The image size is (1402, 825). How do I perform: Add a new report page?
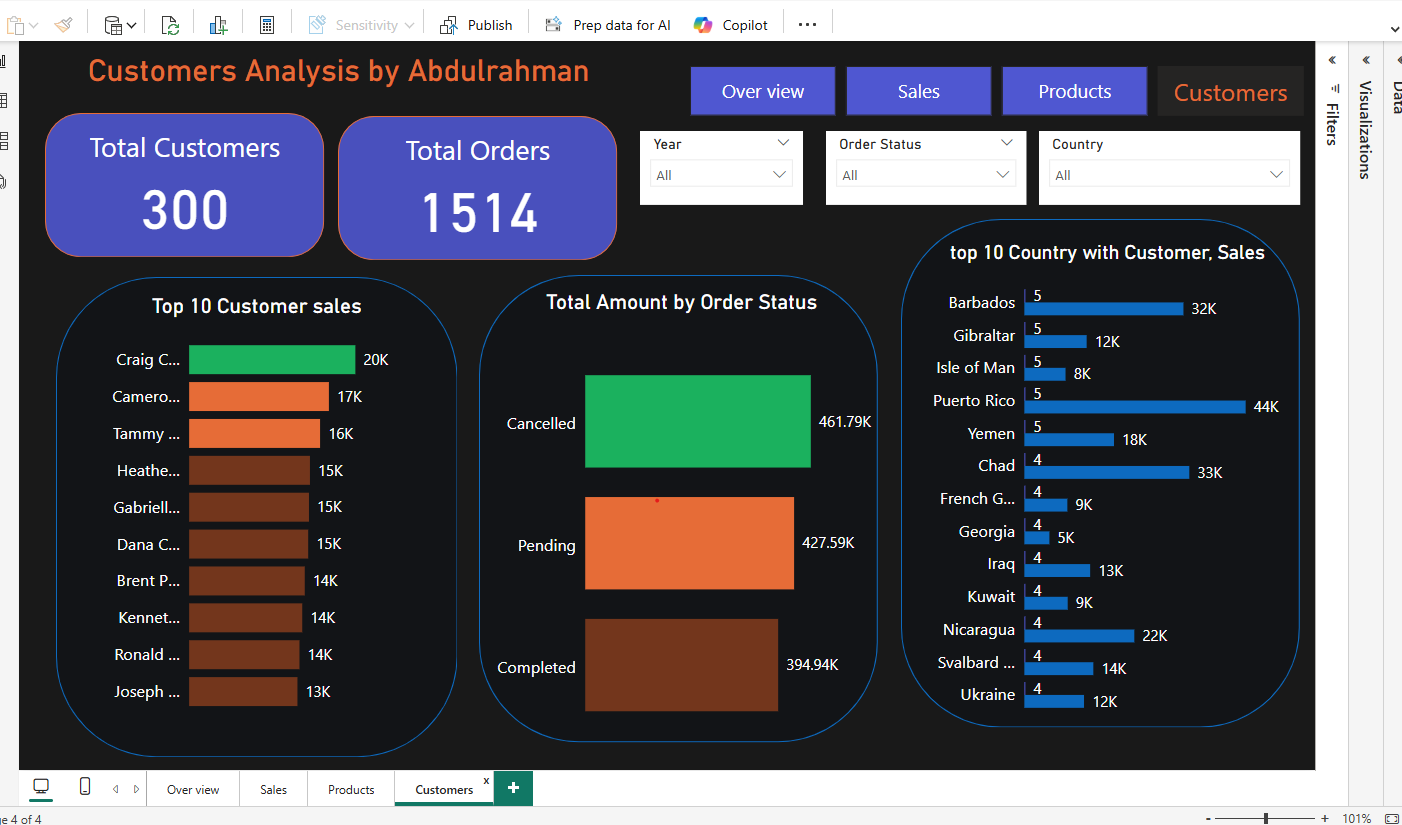(x=514, y=789)
